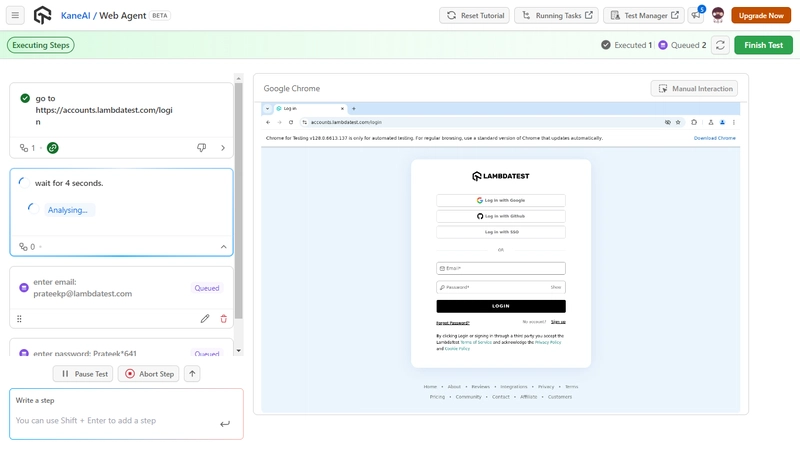Click the black LOGIN button
This screenshot has height=449, width=800.
click(x=501, y=306)
